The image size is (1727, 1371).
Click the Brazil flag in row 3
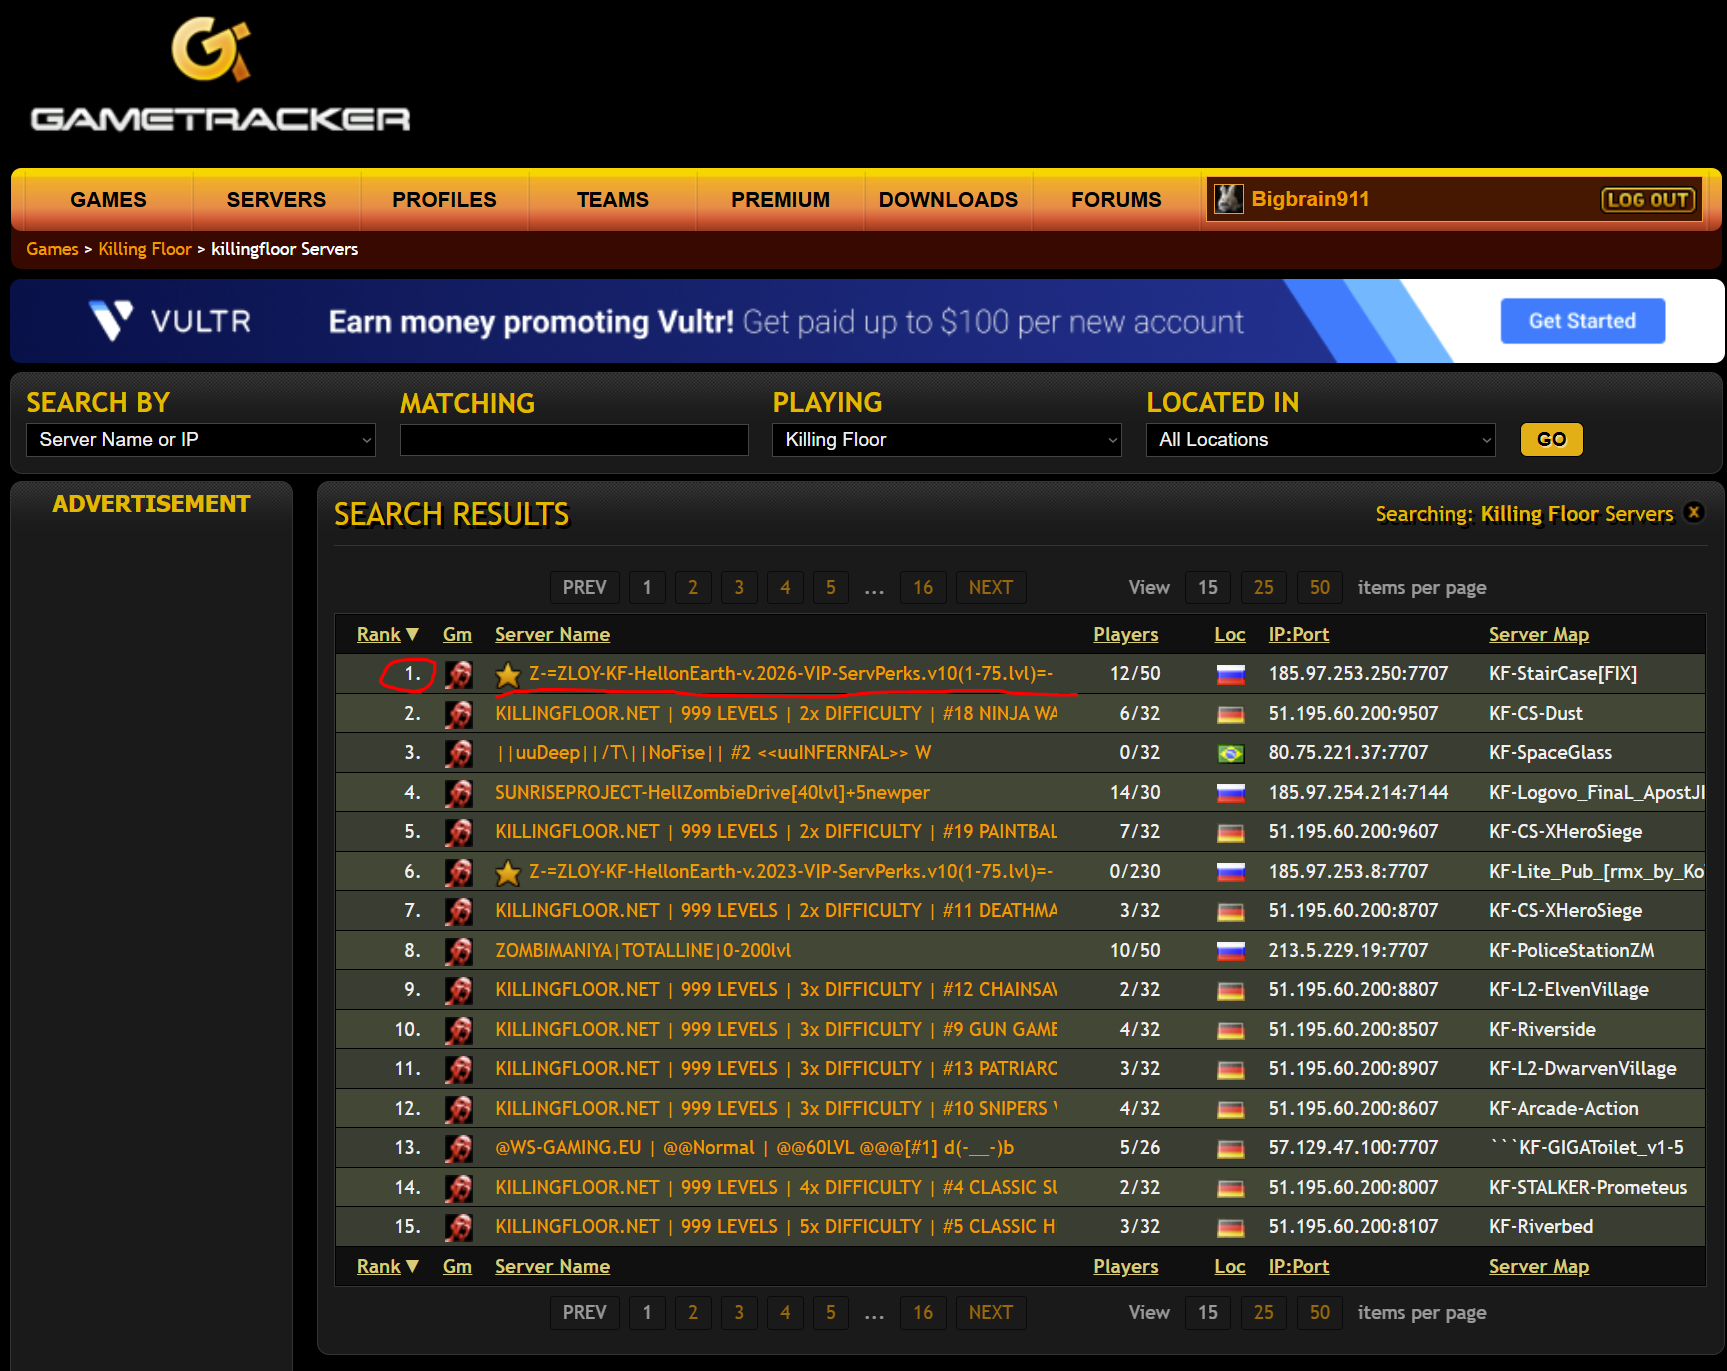1230,754
